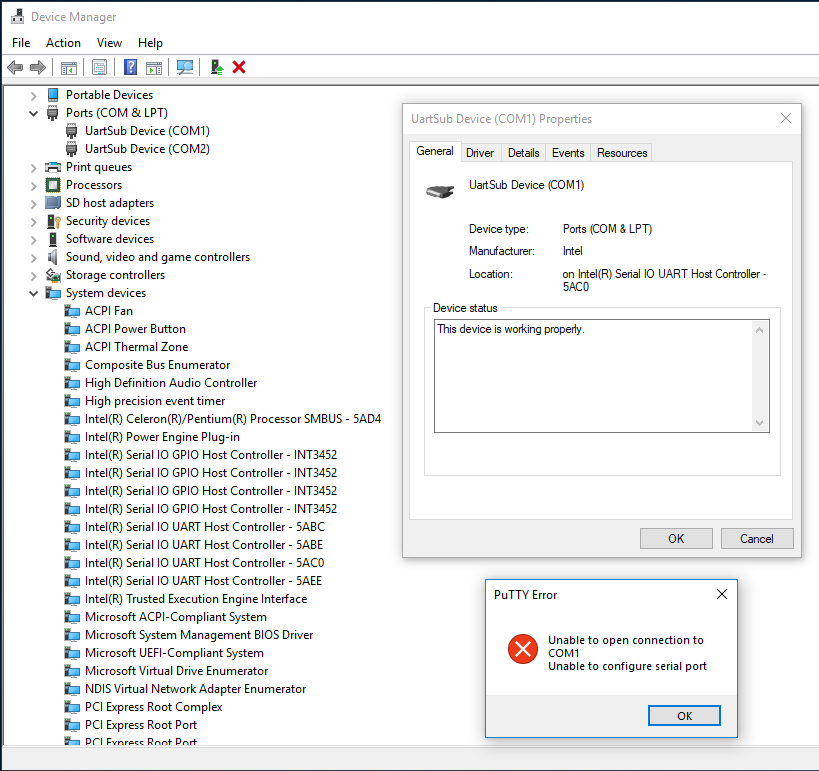Screen dimensions: 819x771
Task: Select Intel(R) Trusted Execution Engine Interface
Action: coord(196,599)
